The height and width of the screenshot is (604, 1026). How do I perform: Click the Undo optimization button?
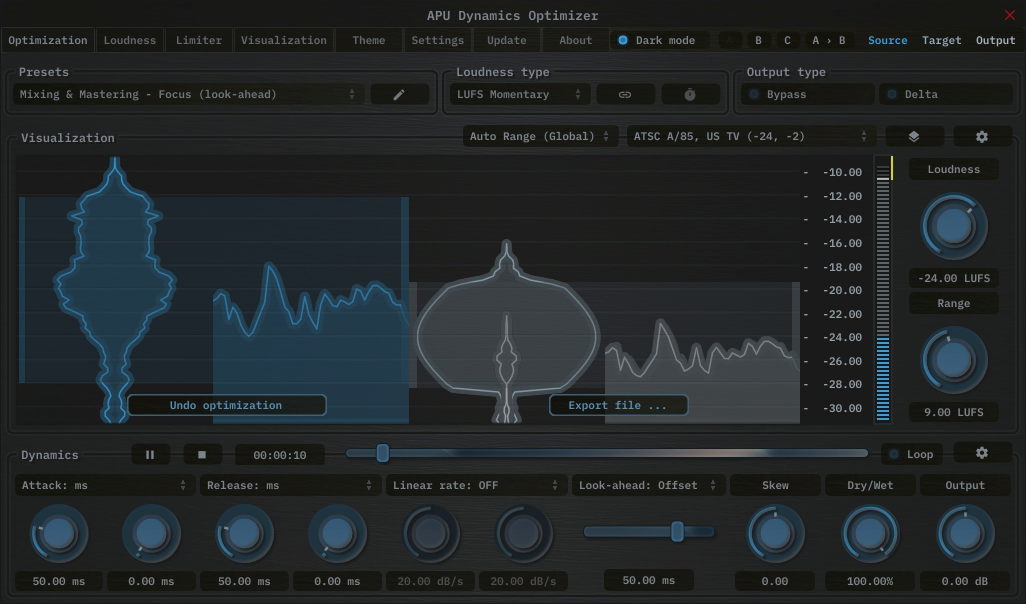coord(227,405)
